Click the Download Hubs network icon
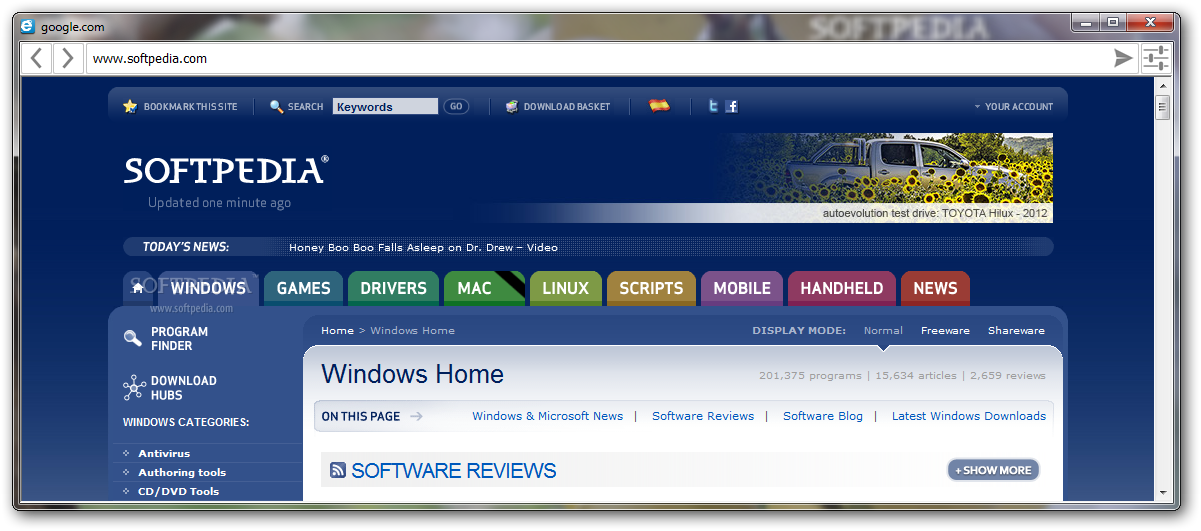The width and height of the screenshot is (1201, 531). pos(134,388)
